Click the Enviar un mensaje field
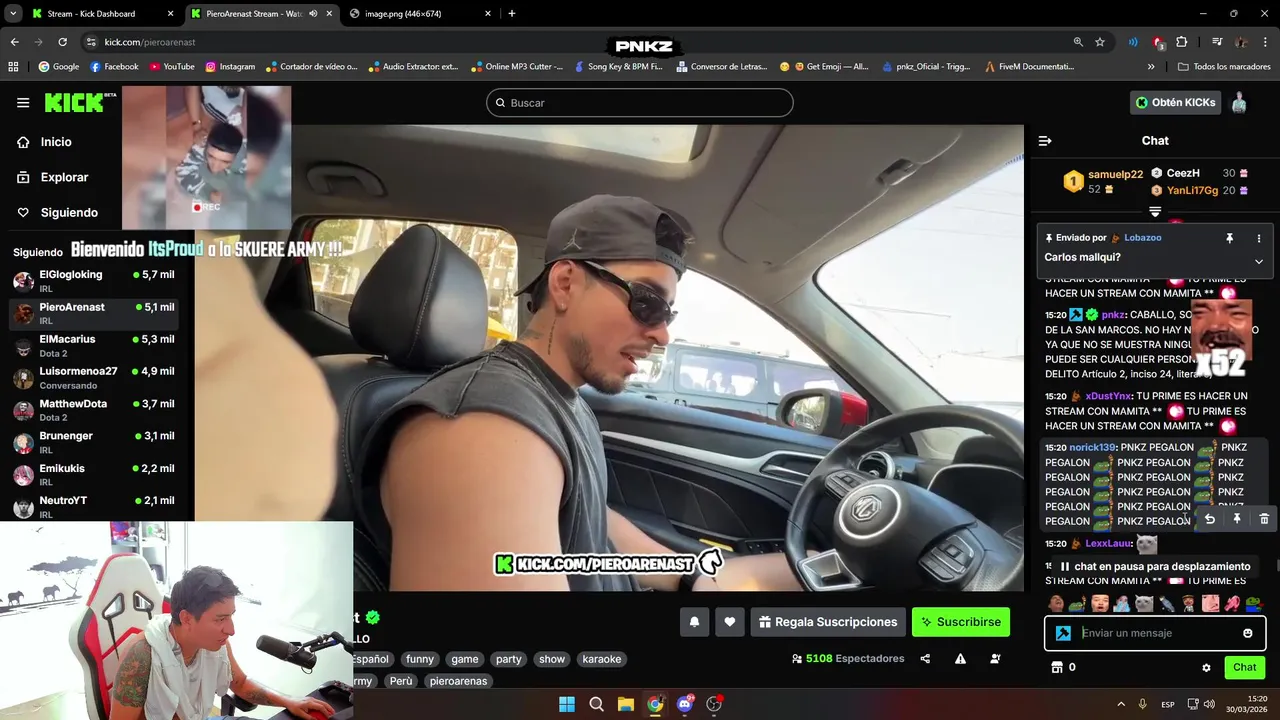This screenshot has width=1280, height=720. click(1155, 633)
